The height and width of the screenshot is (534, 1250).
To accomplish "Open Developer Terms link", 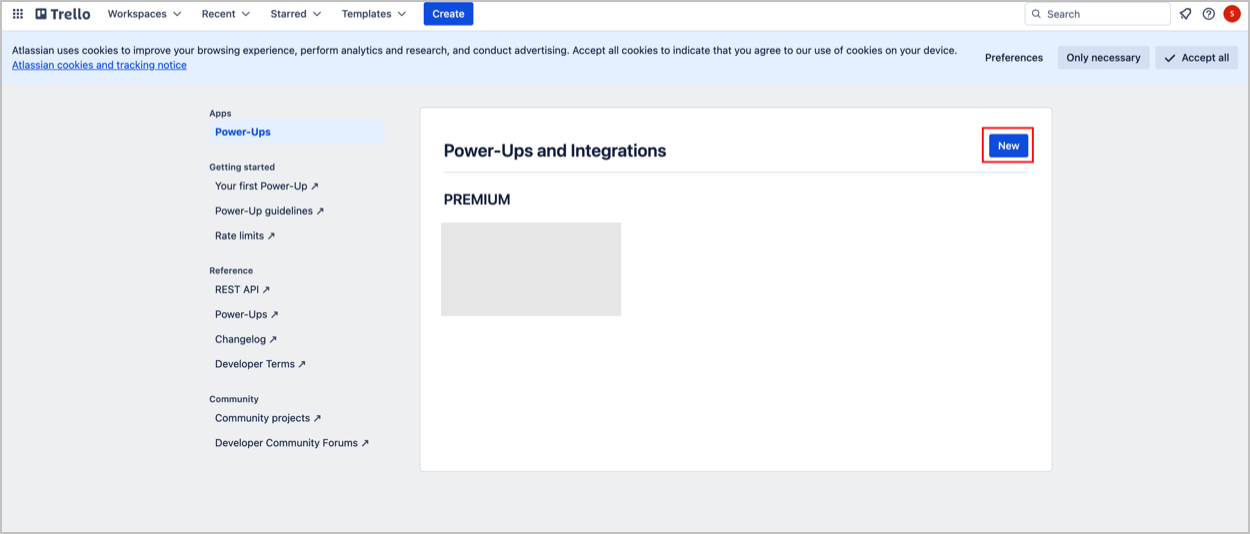I will pos(261,364).
